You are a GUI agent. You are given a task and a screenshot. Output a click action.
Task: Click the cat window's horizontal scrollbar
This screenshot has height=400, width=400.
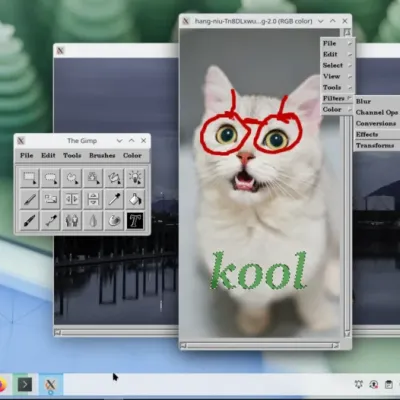pos(260,346)
